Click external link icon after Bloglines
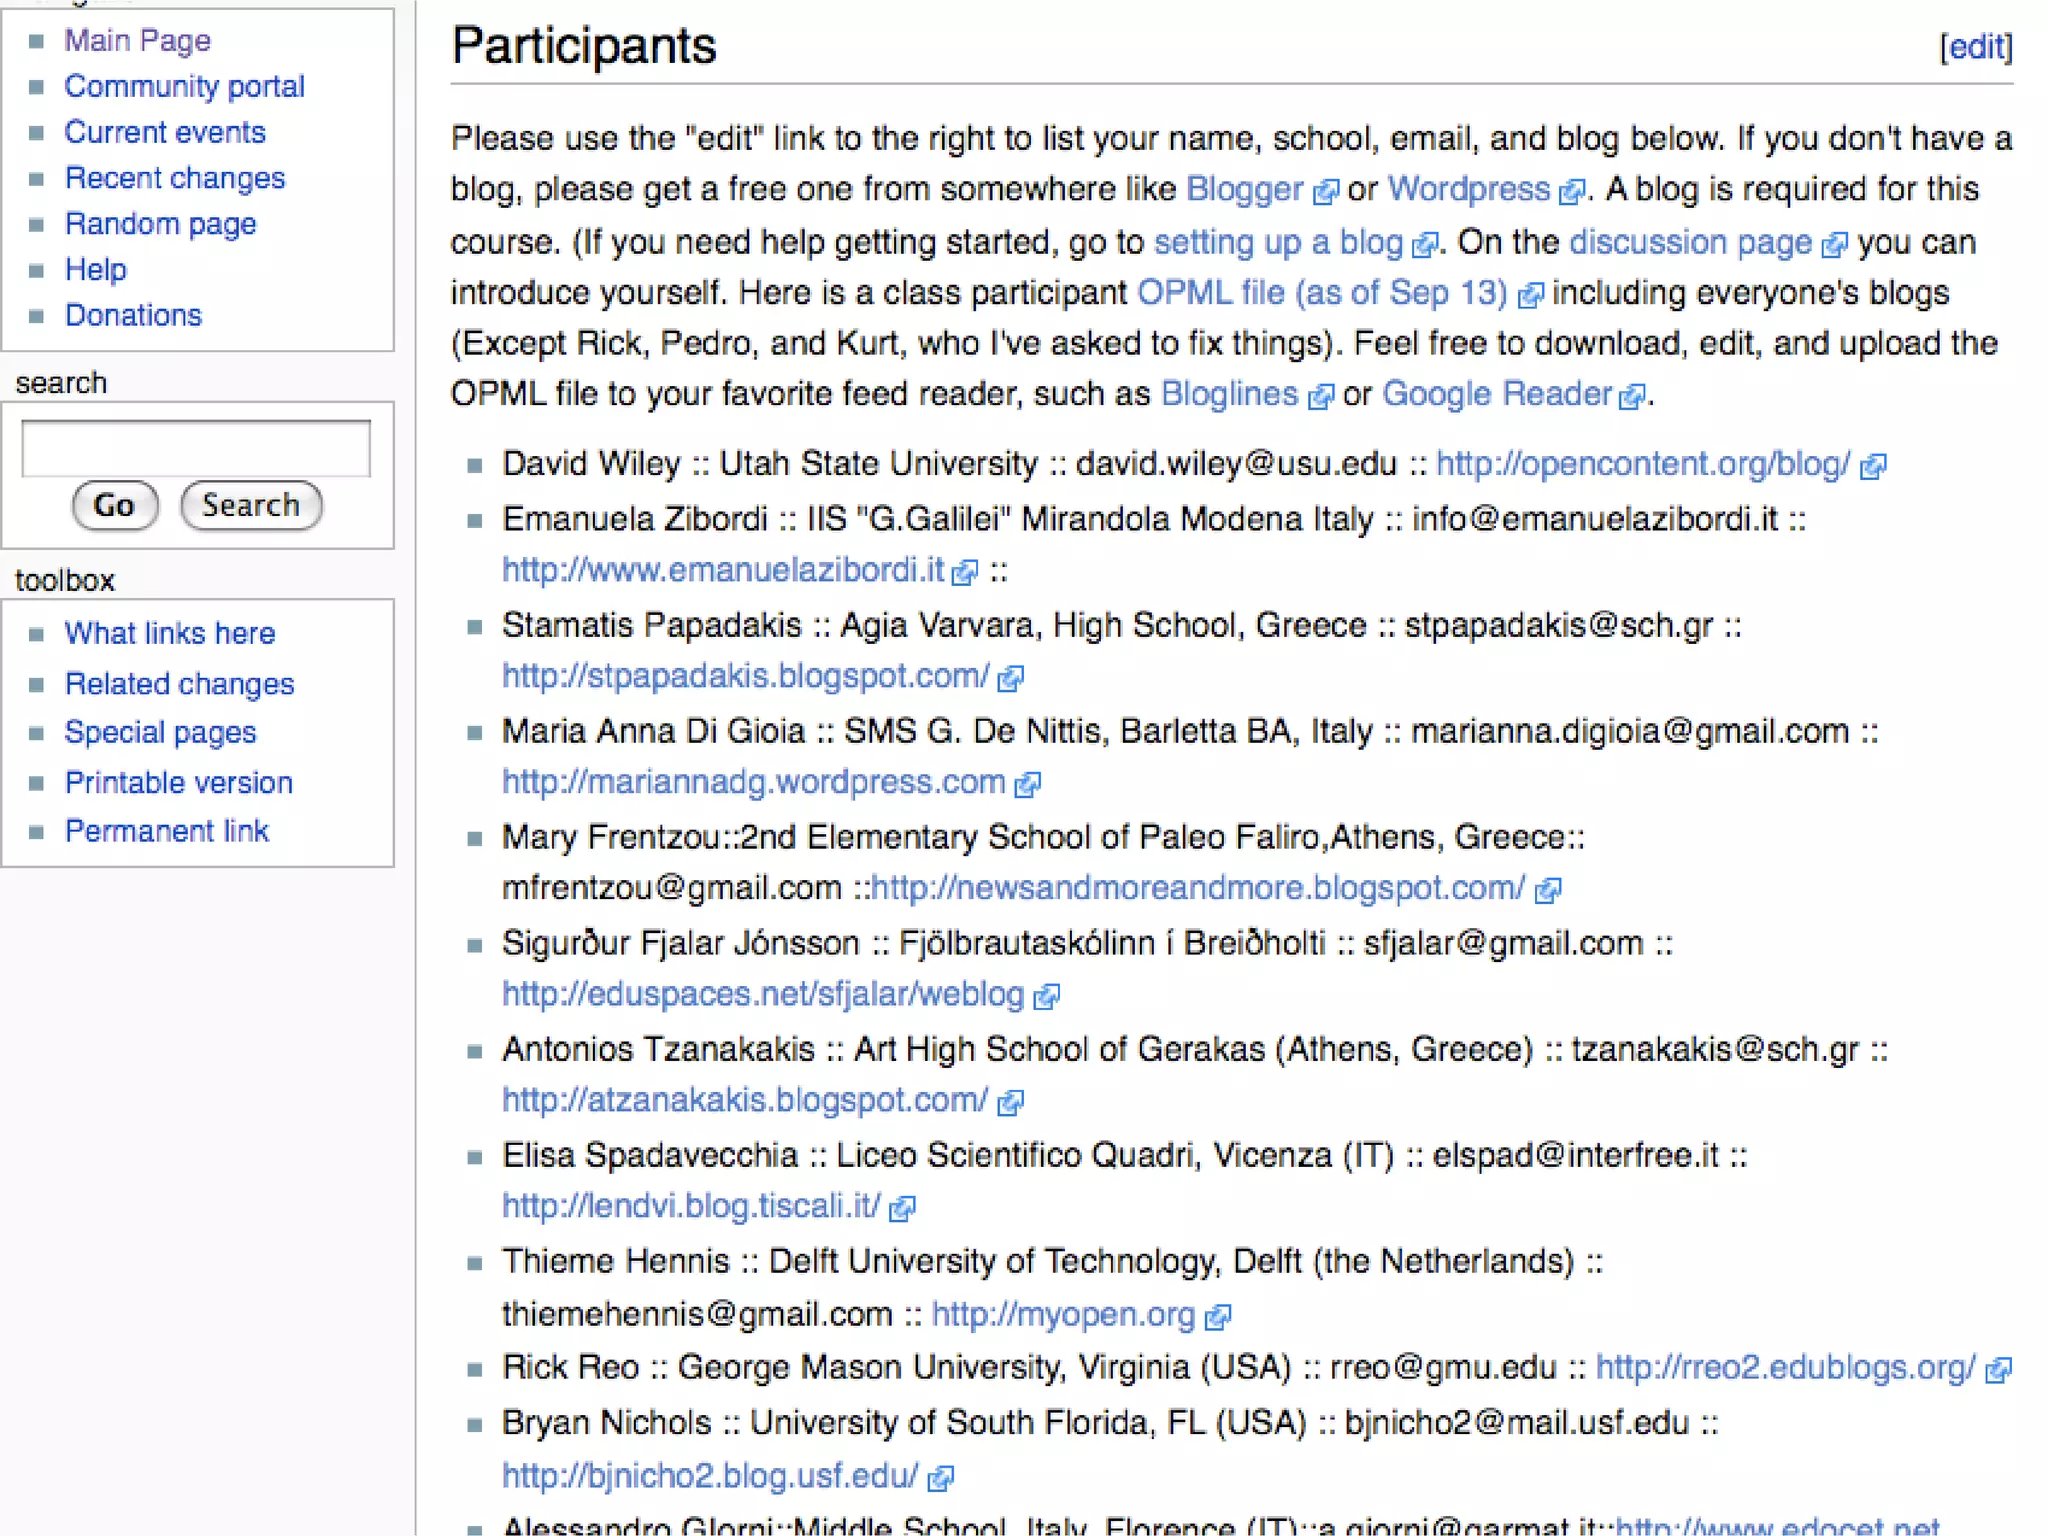This screenshot has height=1536, width=2048. pyautogui.click(x=1321, y=397)
